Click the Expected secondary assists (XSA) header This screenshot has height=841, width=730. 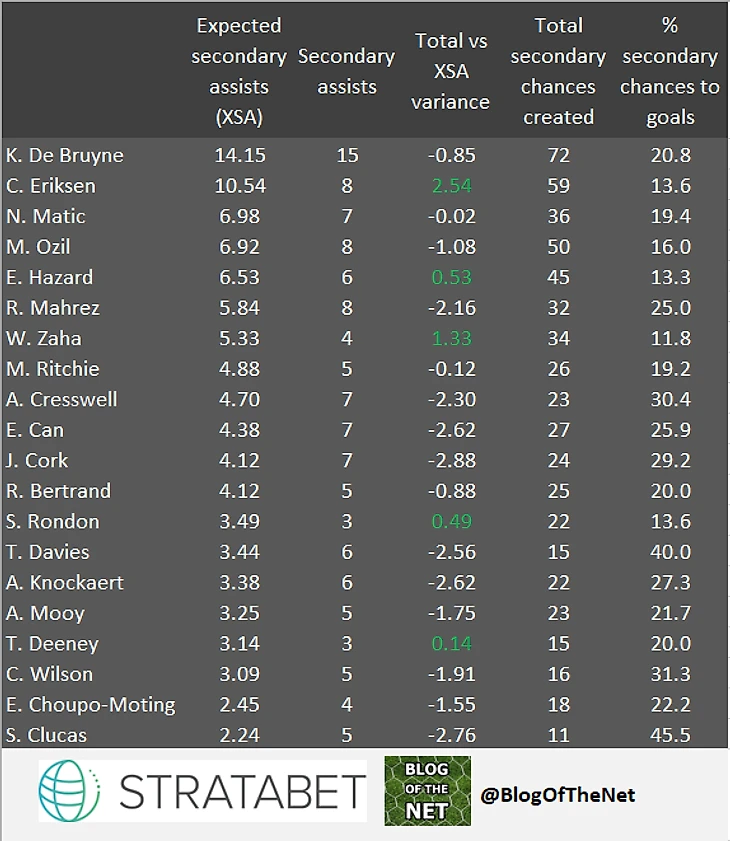[x=239, y=71]
